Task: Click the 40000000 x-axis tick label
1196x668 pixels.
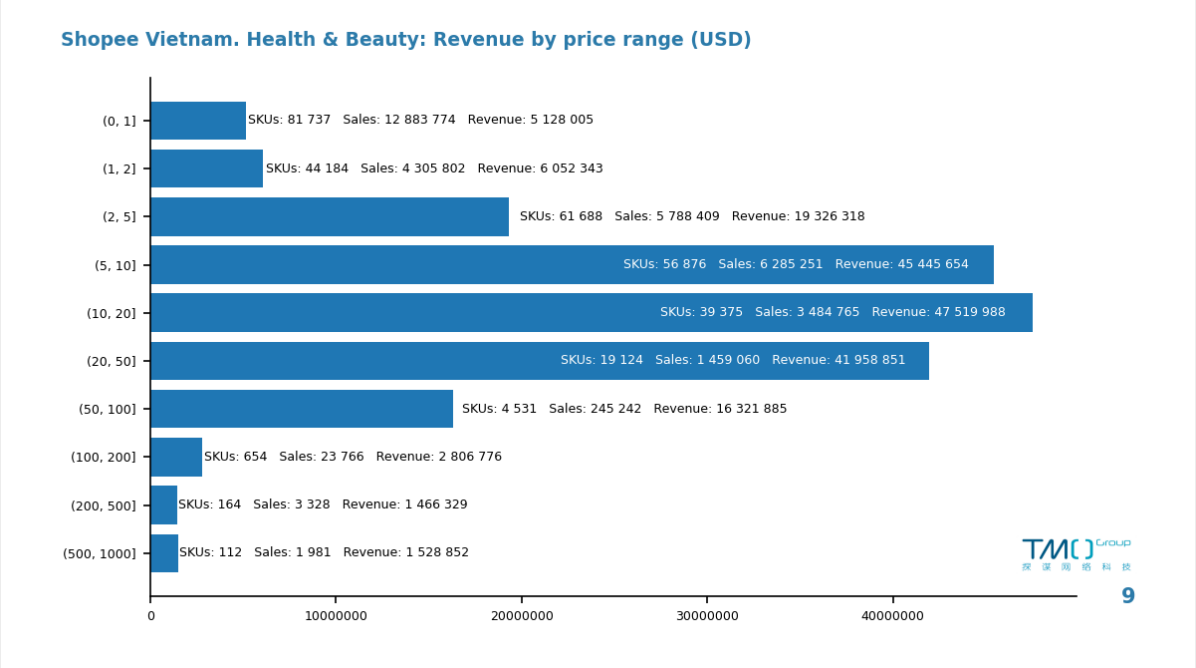Action: [892, 615]
